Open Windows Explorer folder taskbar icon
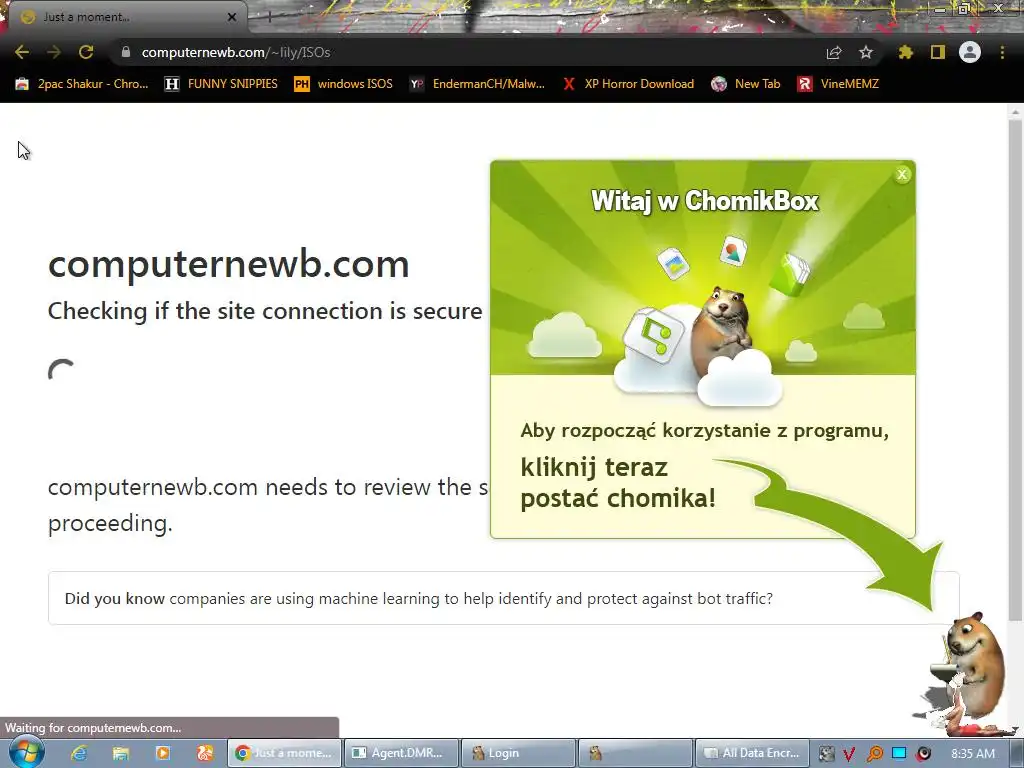Image resolution: width=1024 pixels, height=768 pixels. pos(121,753)
